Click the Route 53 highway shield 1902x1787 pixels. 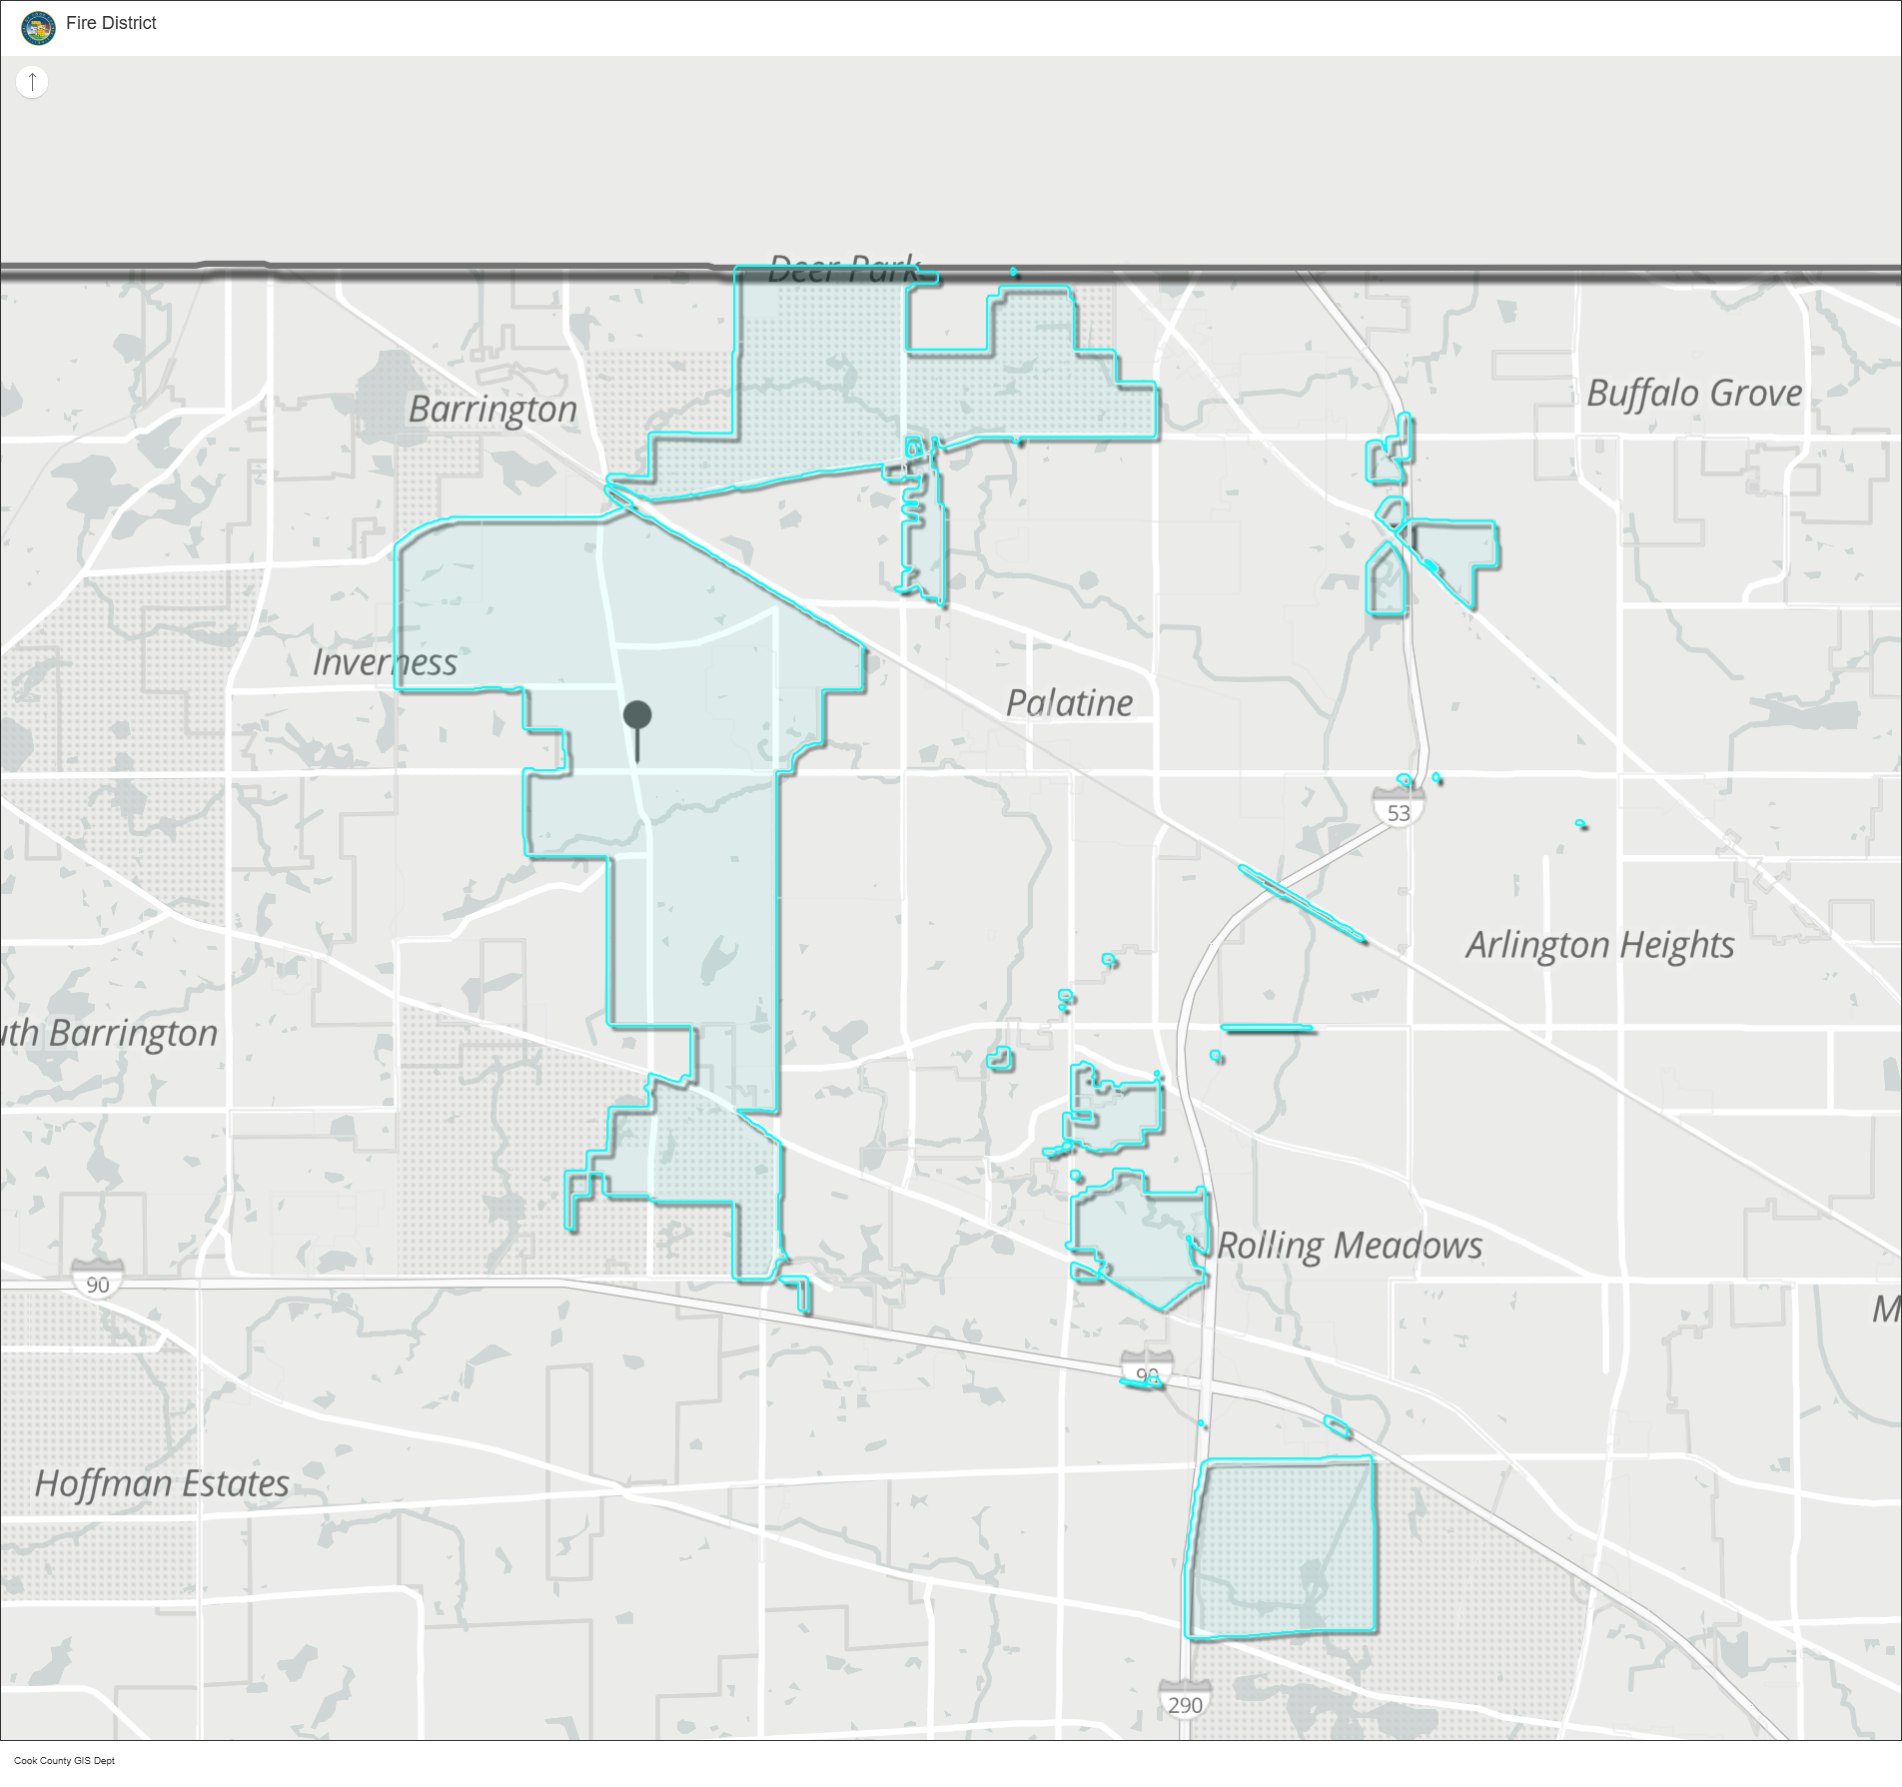[x=1398, y=811]
